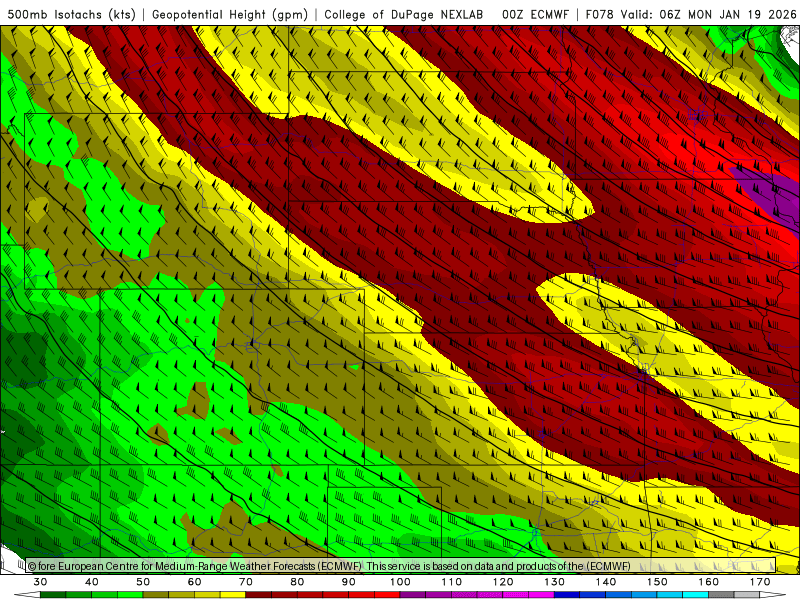Click the dark maroon swatch right of 70
Screen dimensions: 800x600
tap(259, 595)
